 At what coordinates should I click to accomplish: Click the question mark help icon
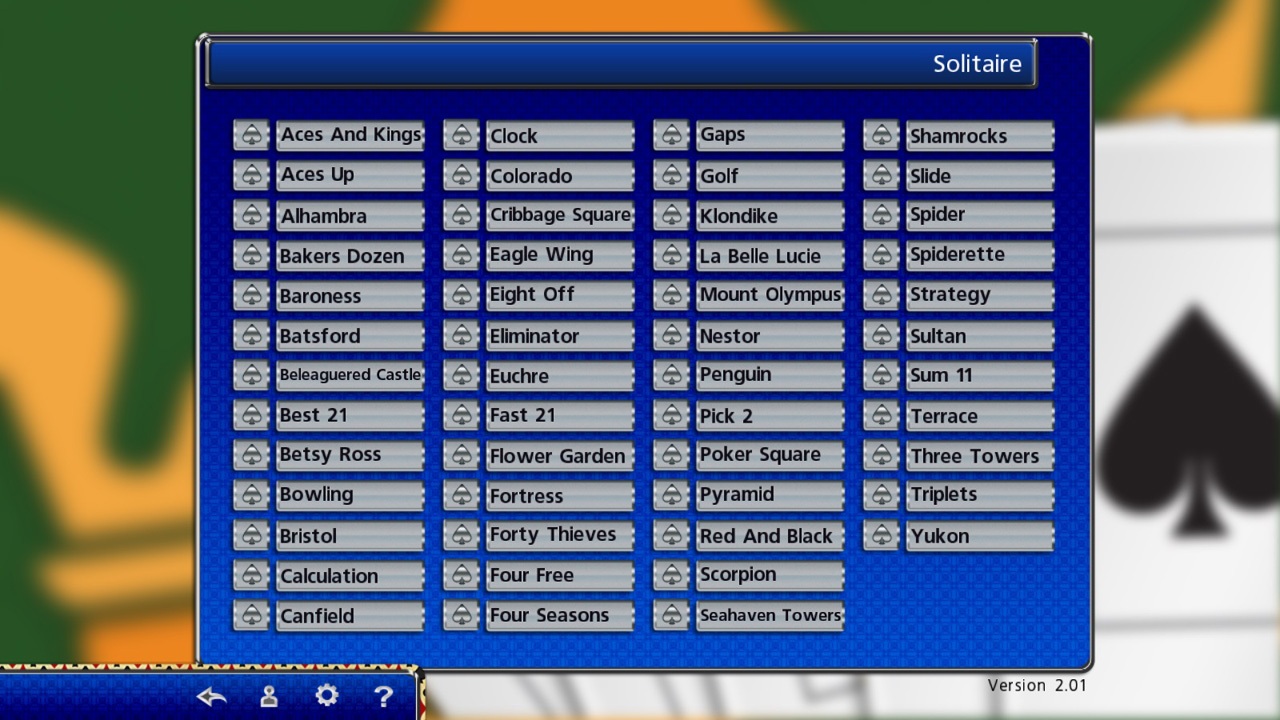[x=383, y=697]
